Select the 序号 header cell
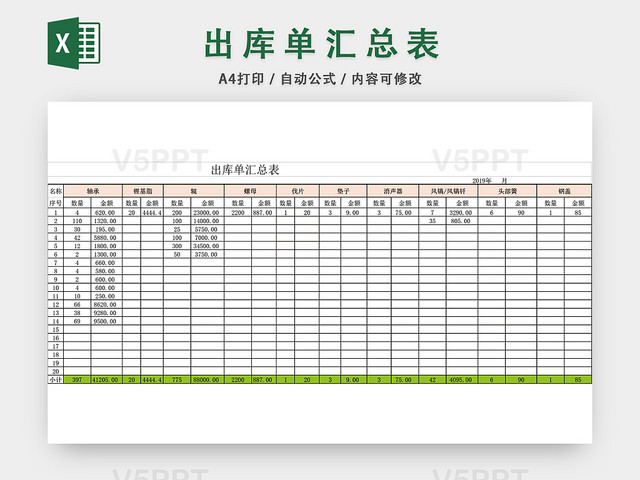640x480 pixels. pyautogui.click(x=56, y=202)
